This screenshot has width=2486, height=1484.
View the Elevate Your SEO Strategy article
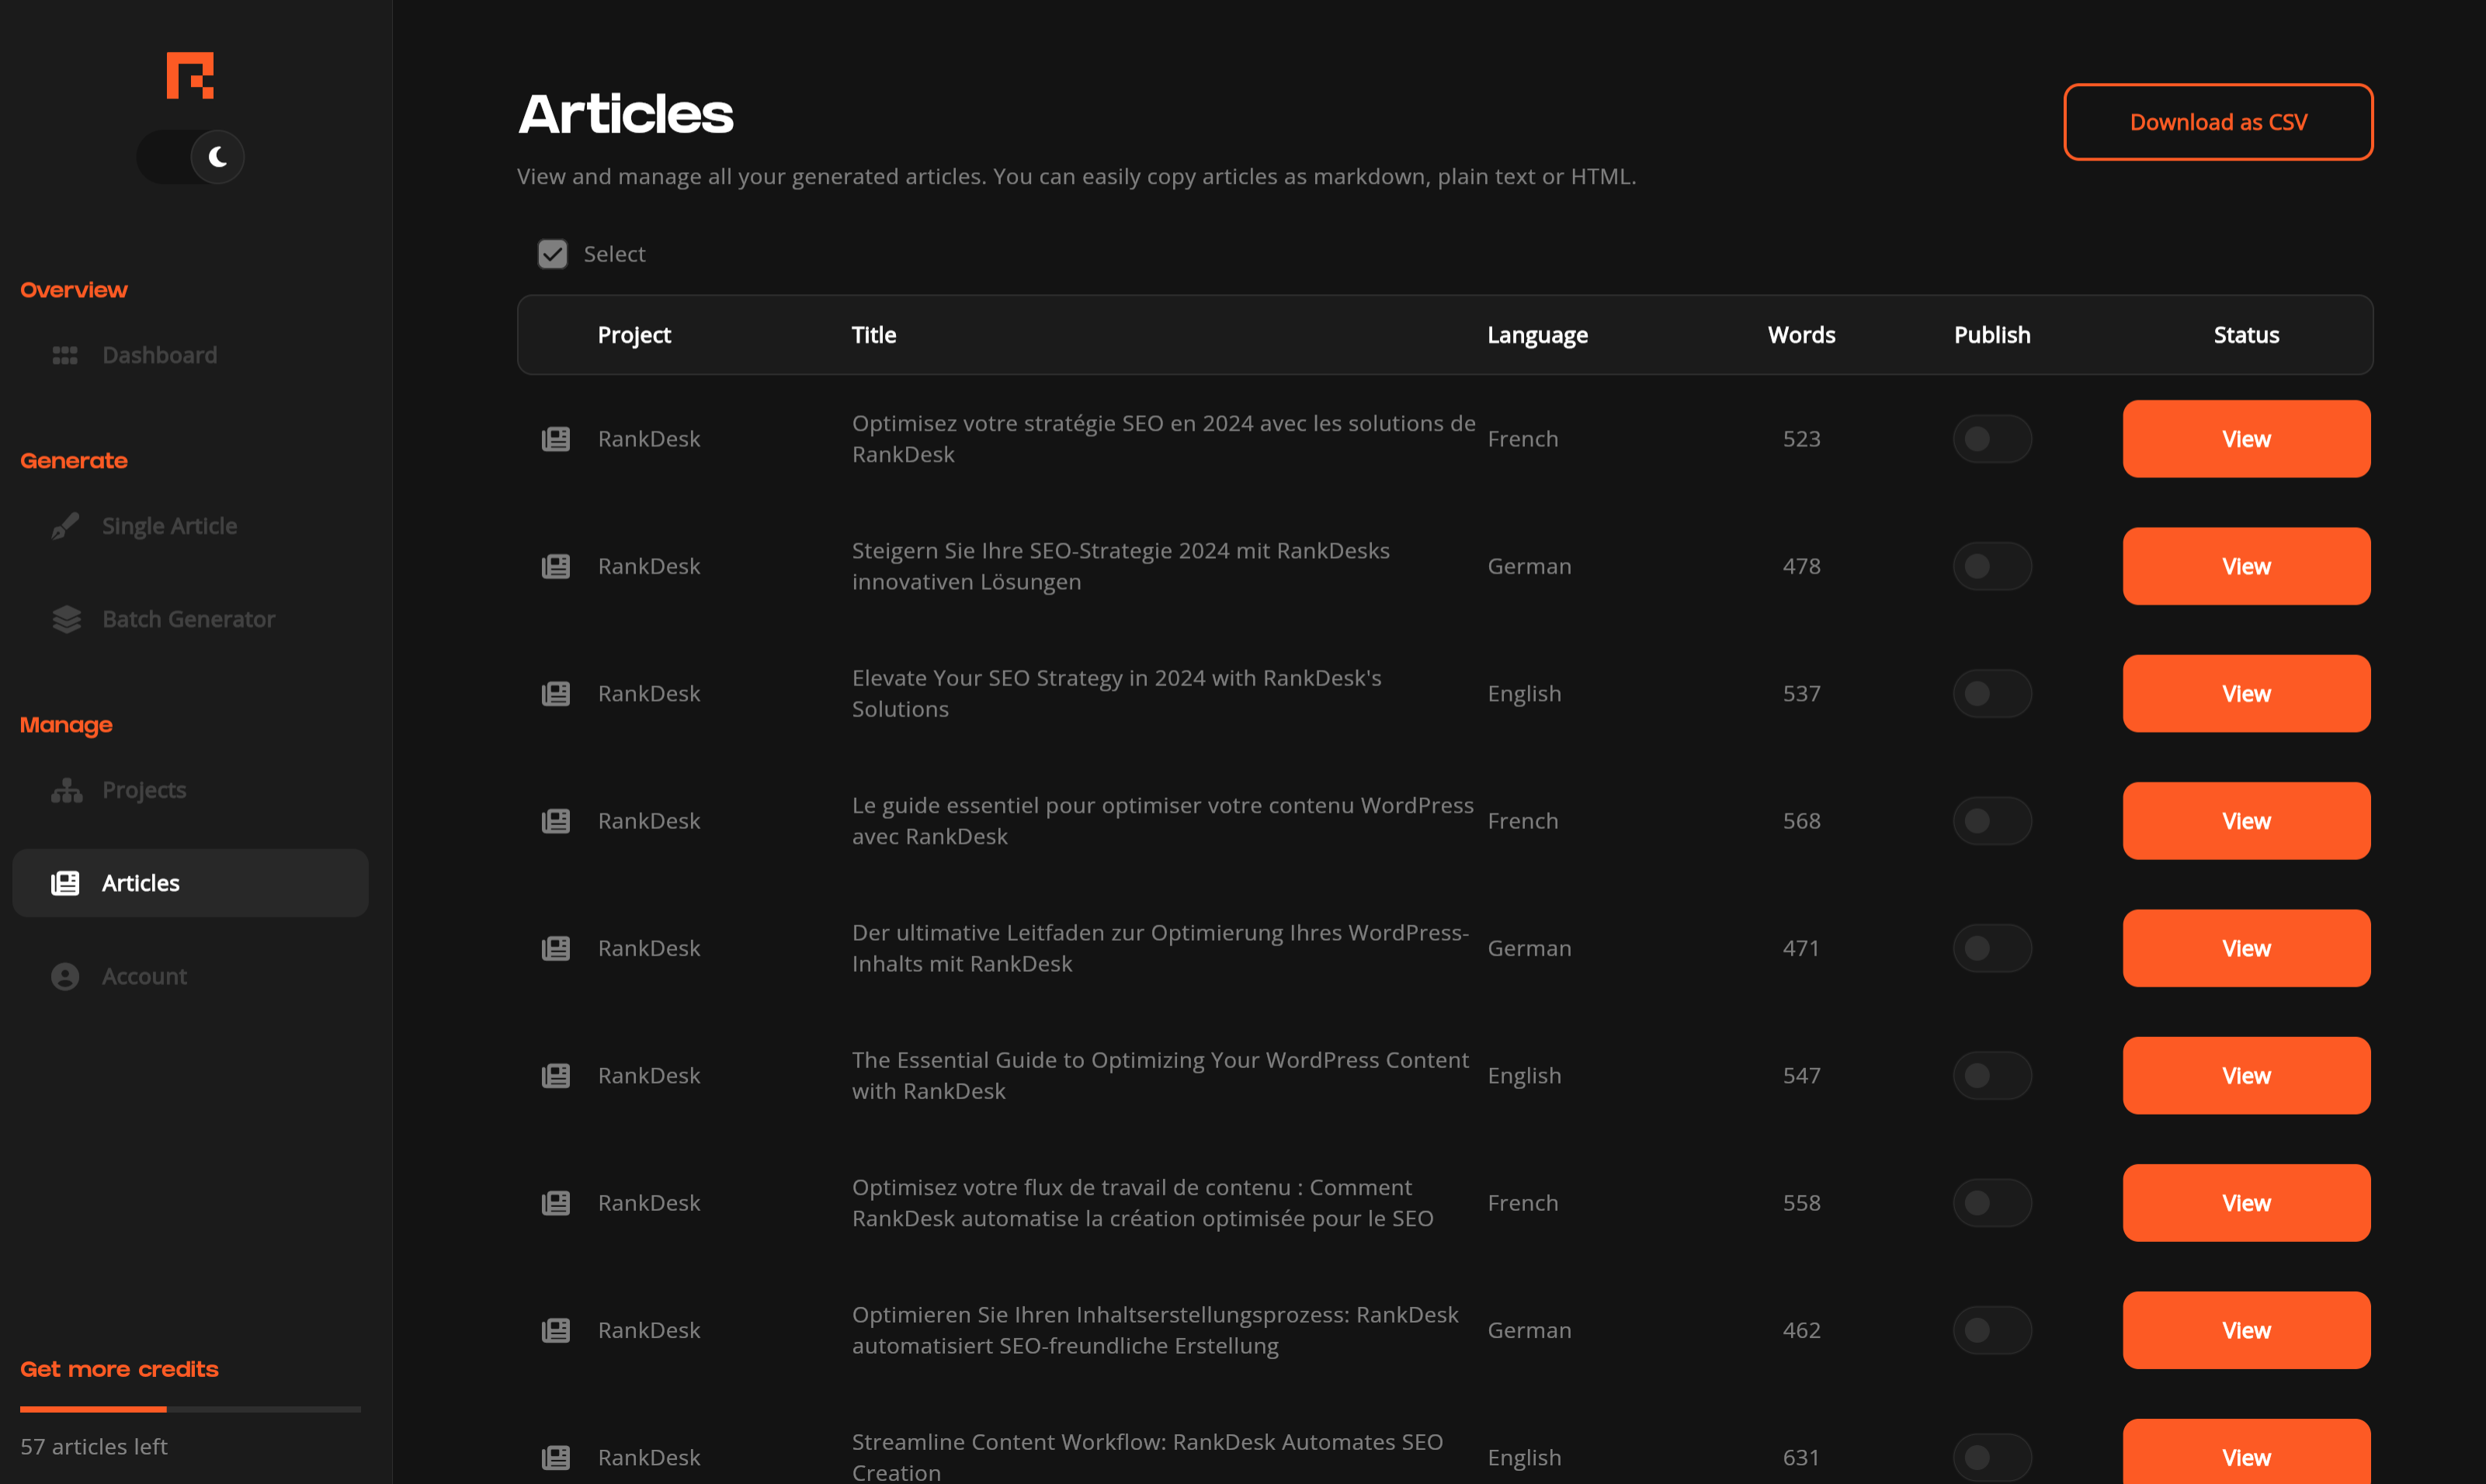[2246, 693]
